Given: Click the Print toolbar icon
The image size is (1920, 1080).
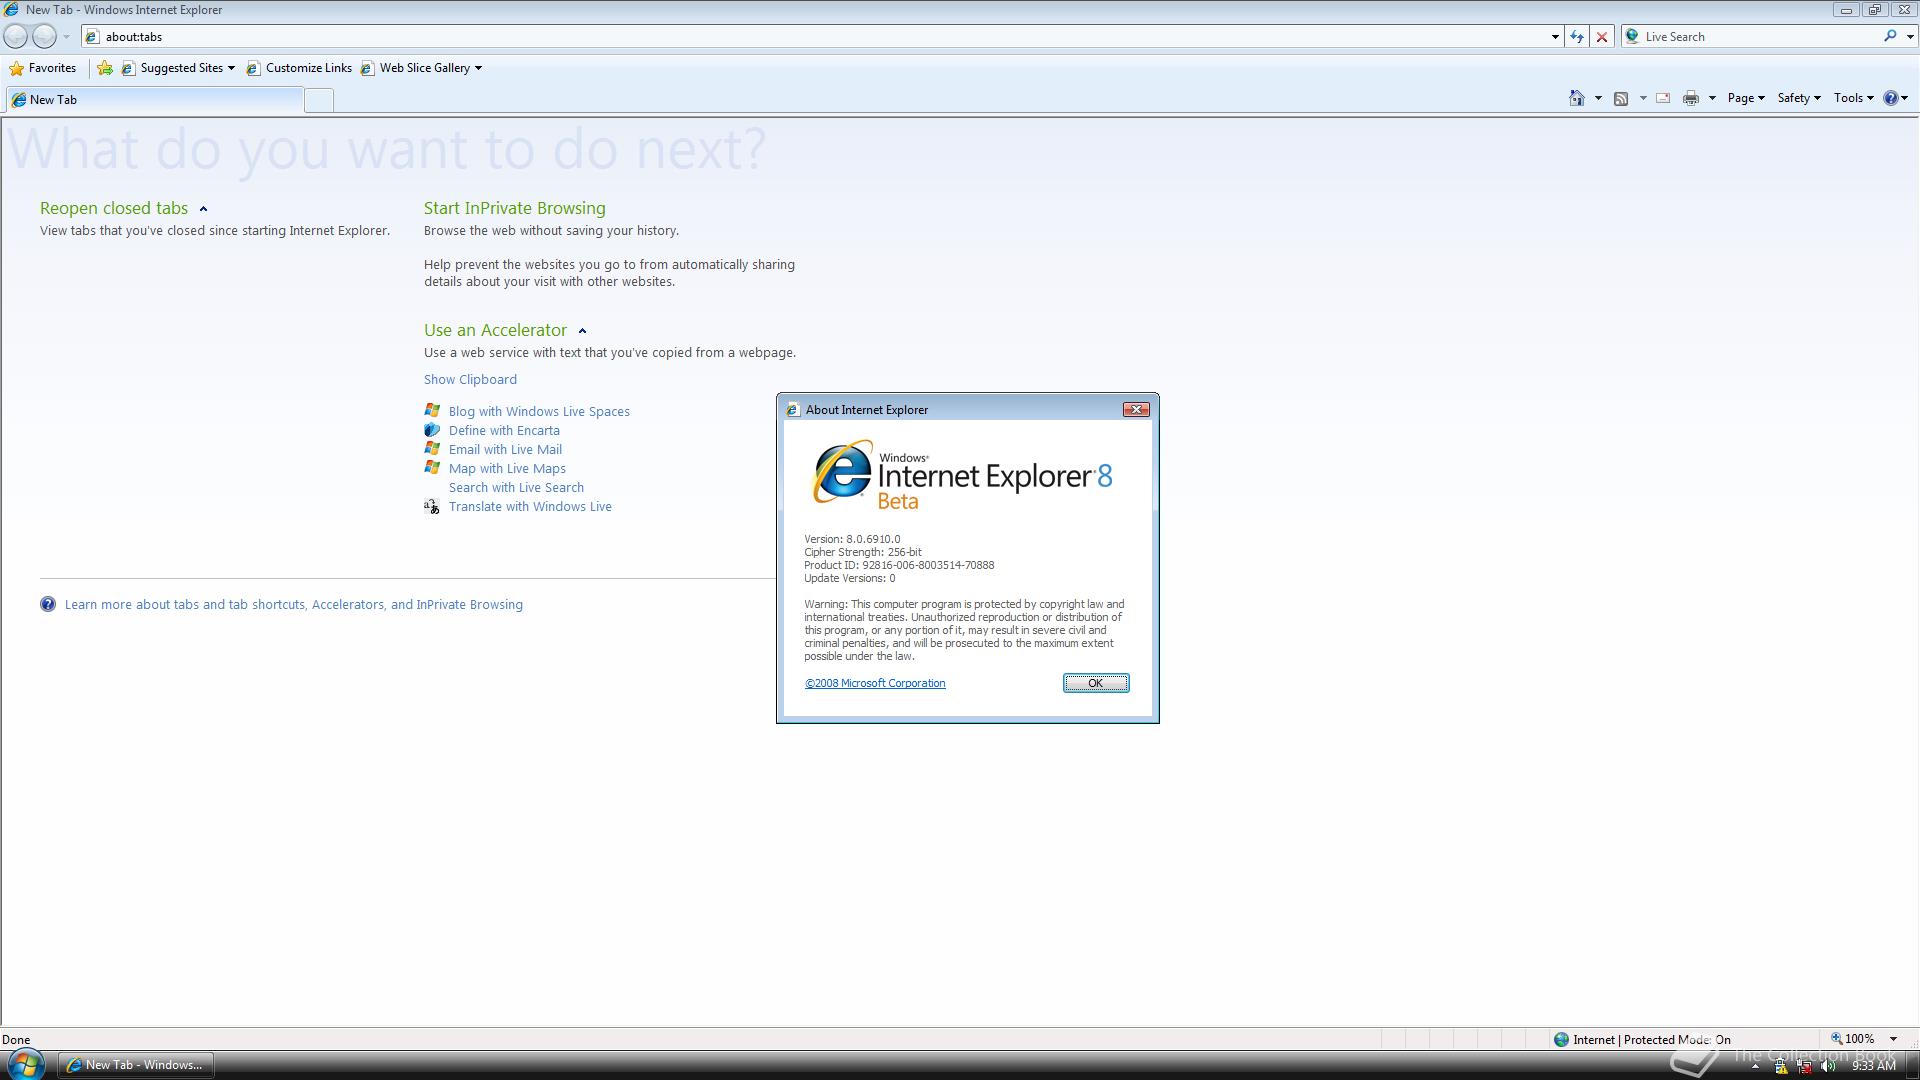Looking at the screenshot, I should (1691, 98).
